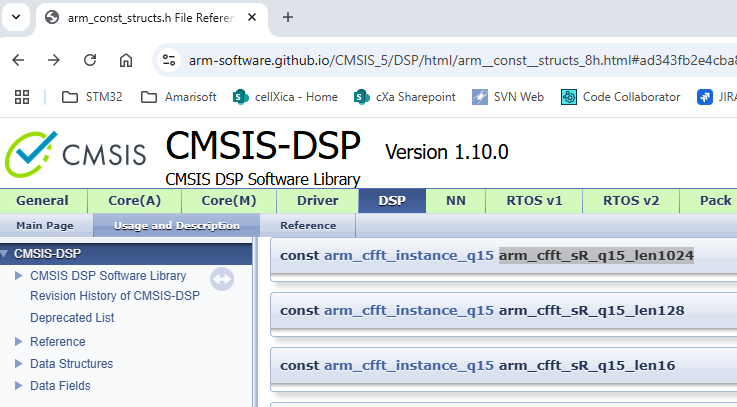
Task: Switch to the Driver tab
Action: click(318, 201)
